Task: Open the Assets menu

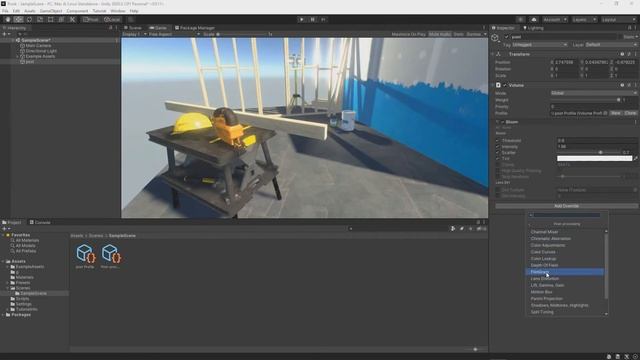Action: click(30, 11)
